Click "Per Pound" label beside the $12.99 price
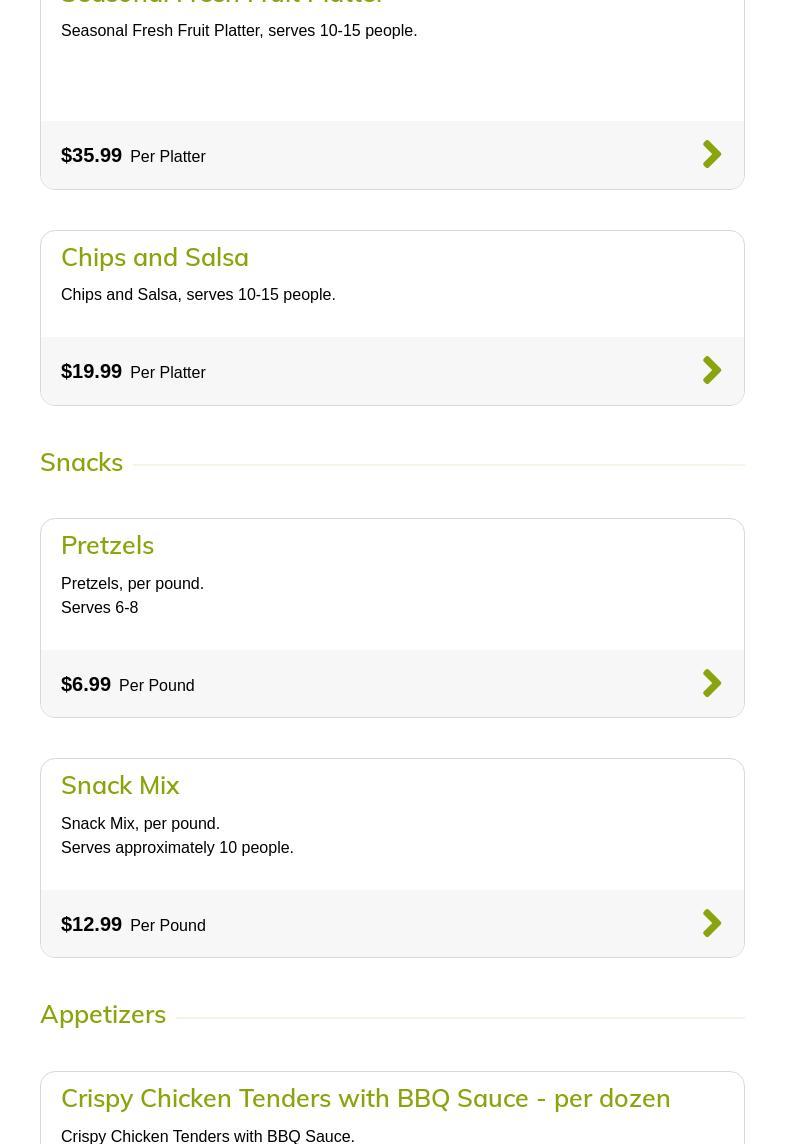The height and width of the screenshot is (1144, 785). click(168, 925)
